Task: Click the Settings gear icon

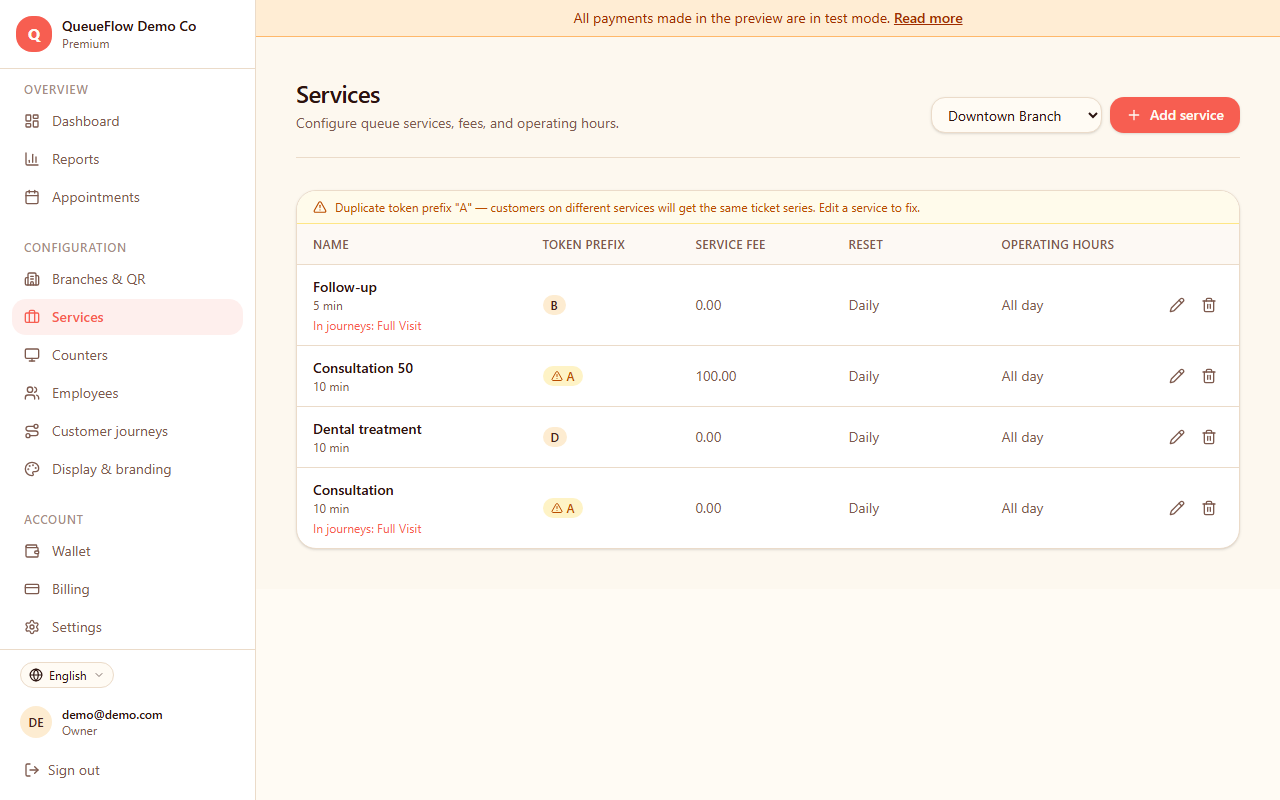Action: click(32, 627)
